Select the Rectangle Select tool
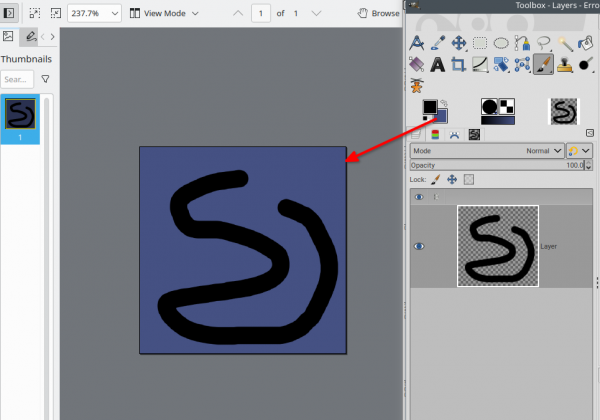Viewport: 600px width, 420px height. [x=480, y=43]
